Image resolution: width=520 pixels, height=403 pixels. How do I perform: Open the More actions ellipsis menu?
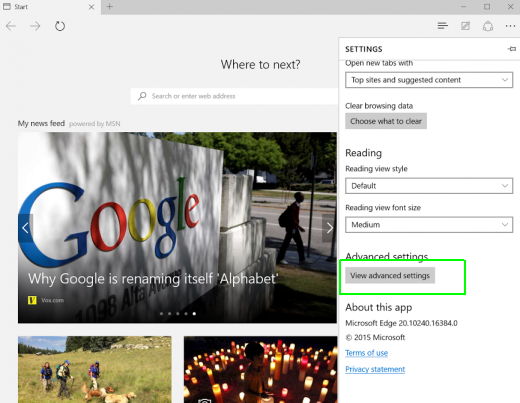point(510,26)
